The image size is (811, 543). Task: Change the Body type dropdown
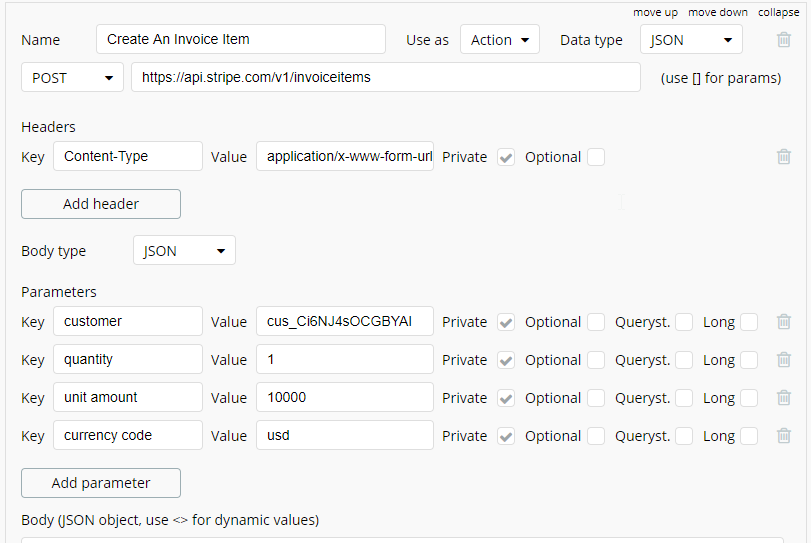point(184,250)
